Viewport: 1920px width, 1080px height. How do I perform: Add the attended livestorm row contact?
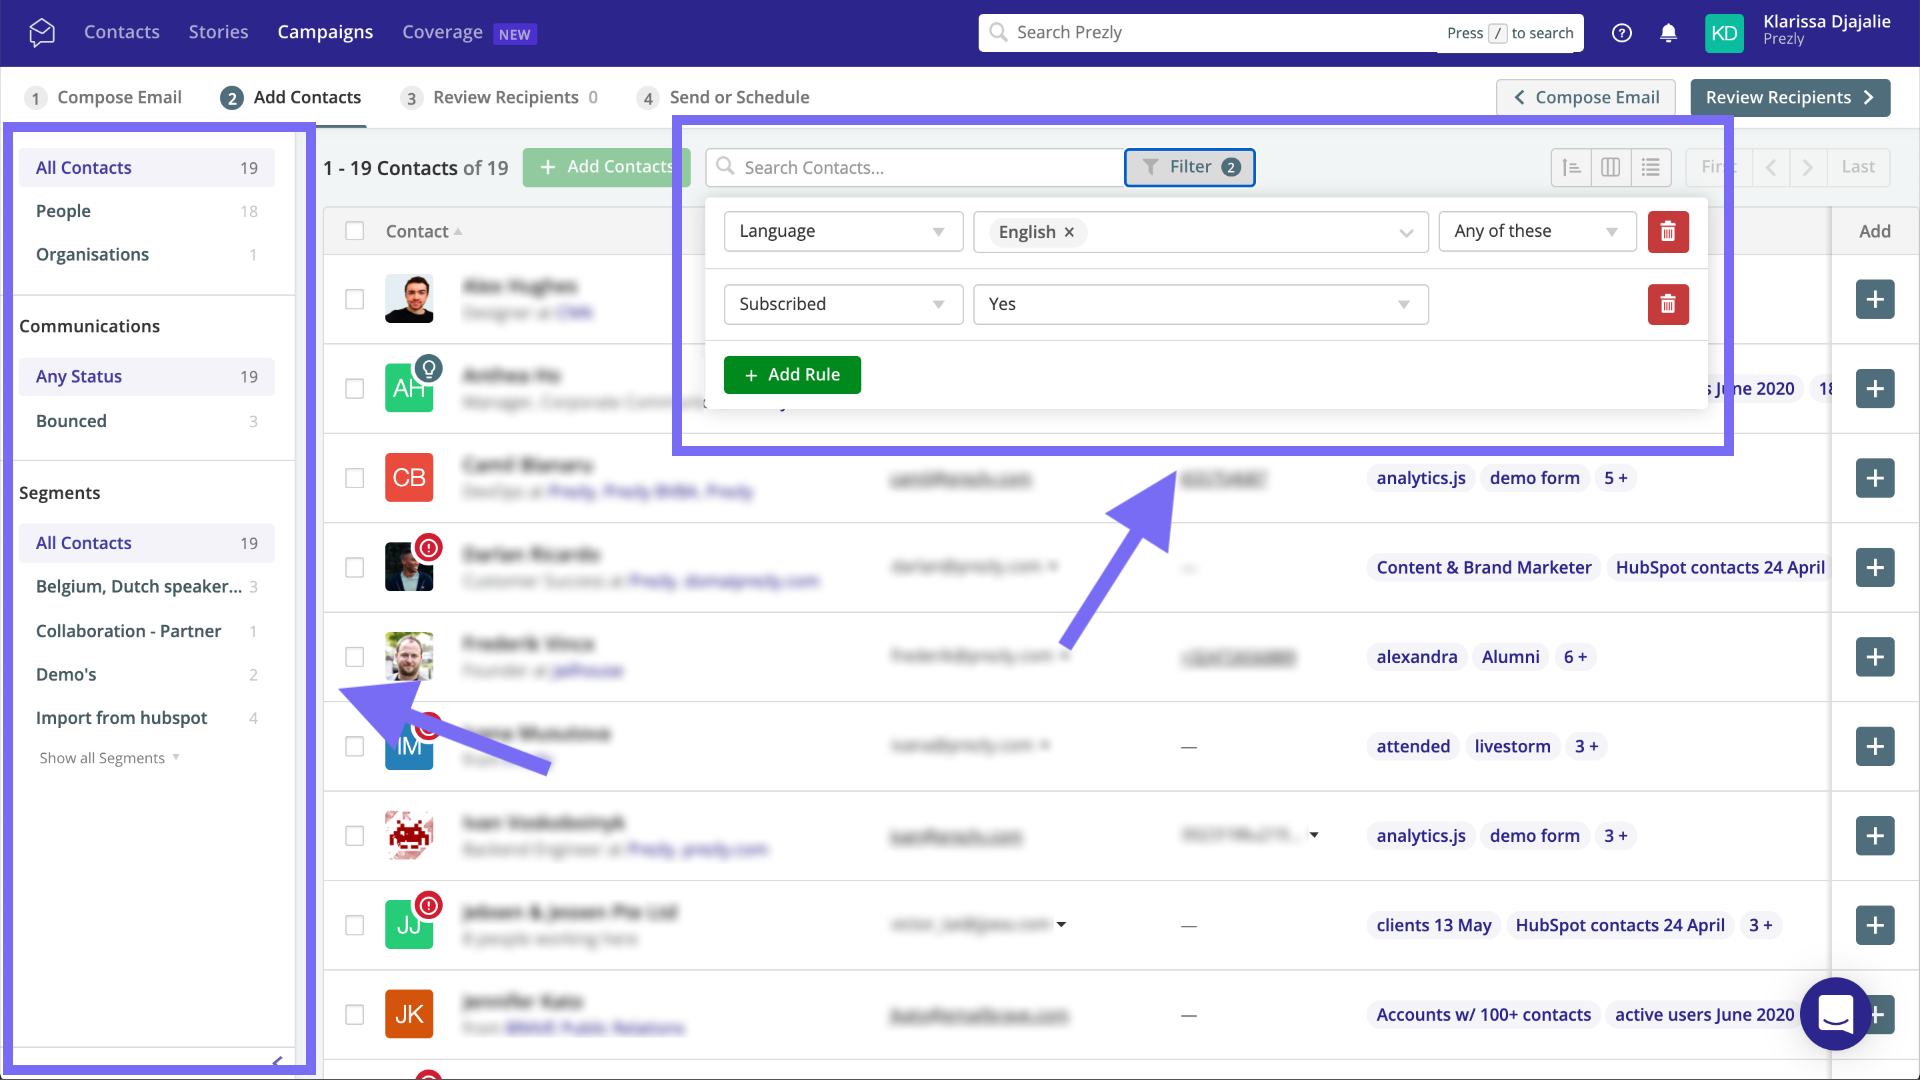tap(1875, 746)
